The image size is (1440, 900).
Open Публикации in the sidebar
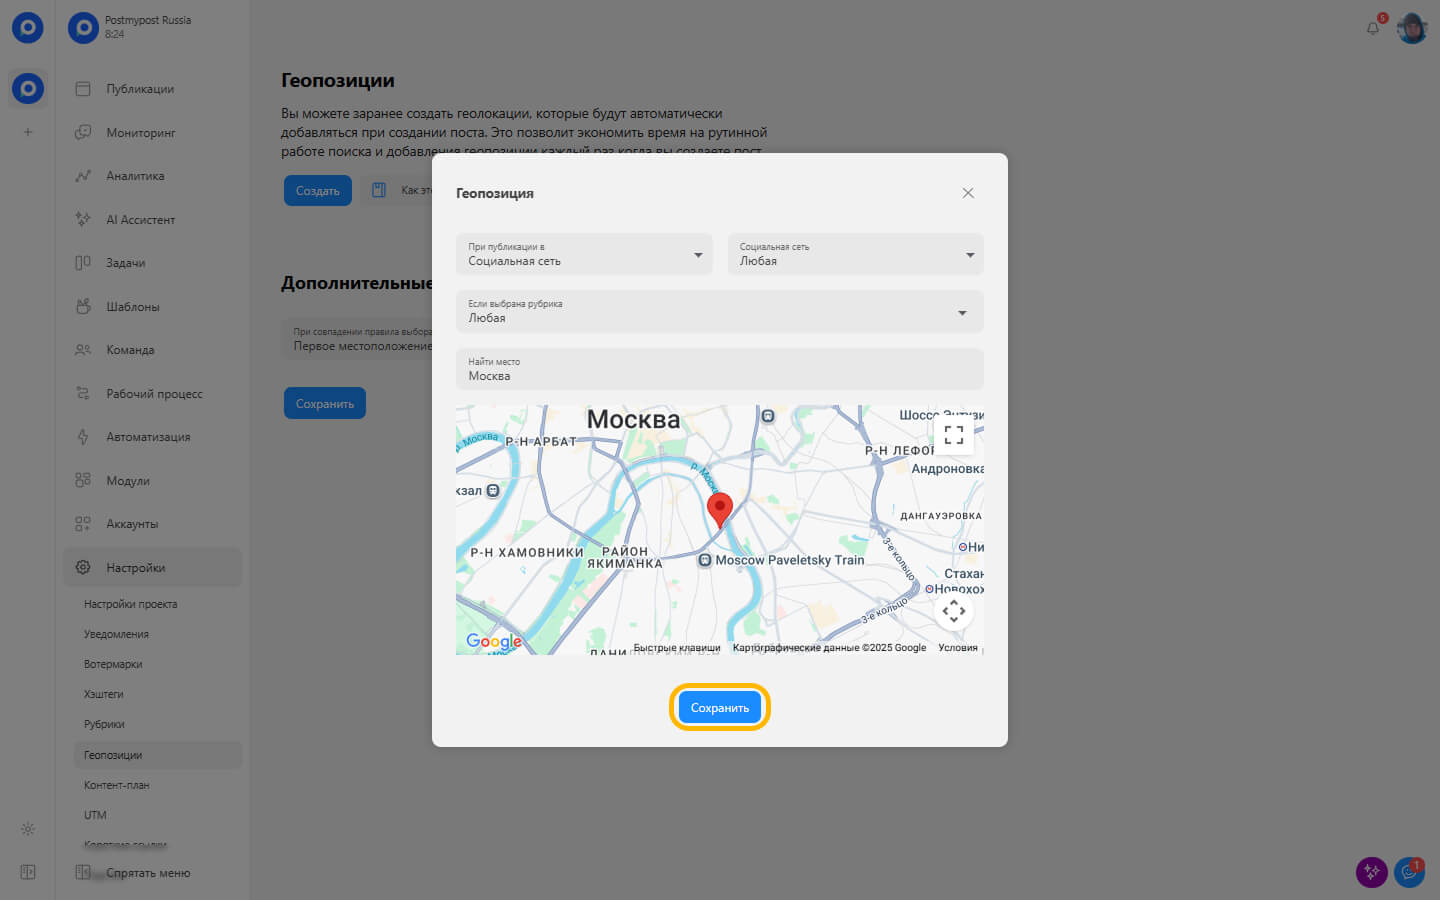click(x=140, y=89)
